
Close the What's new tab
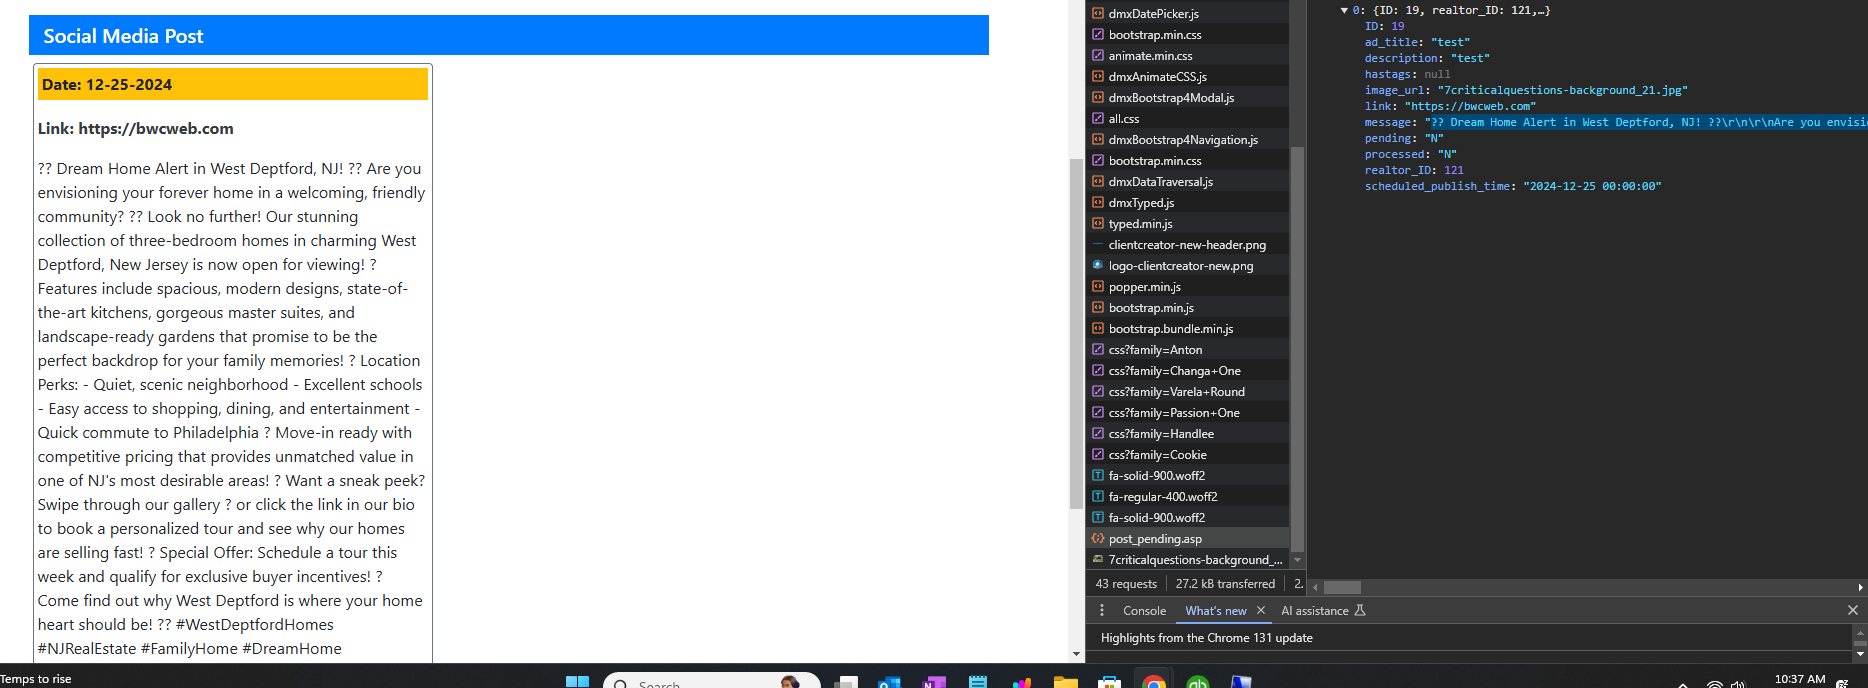pyautogui.click(x=1261, y=610)
